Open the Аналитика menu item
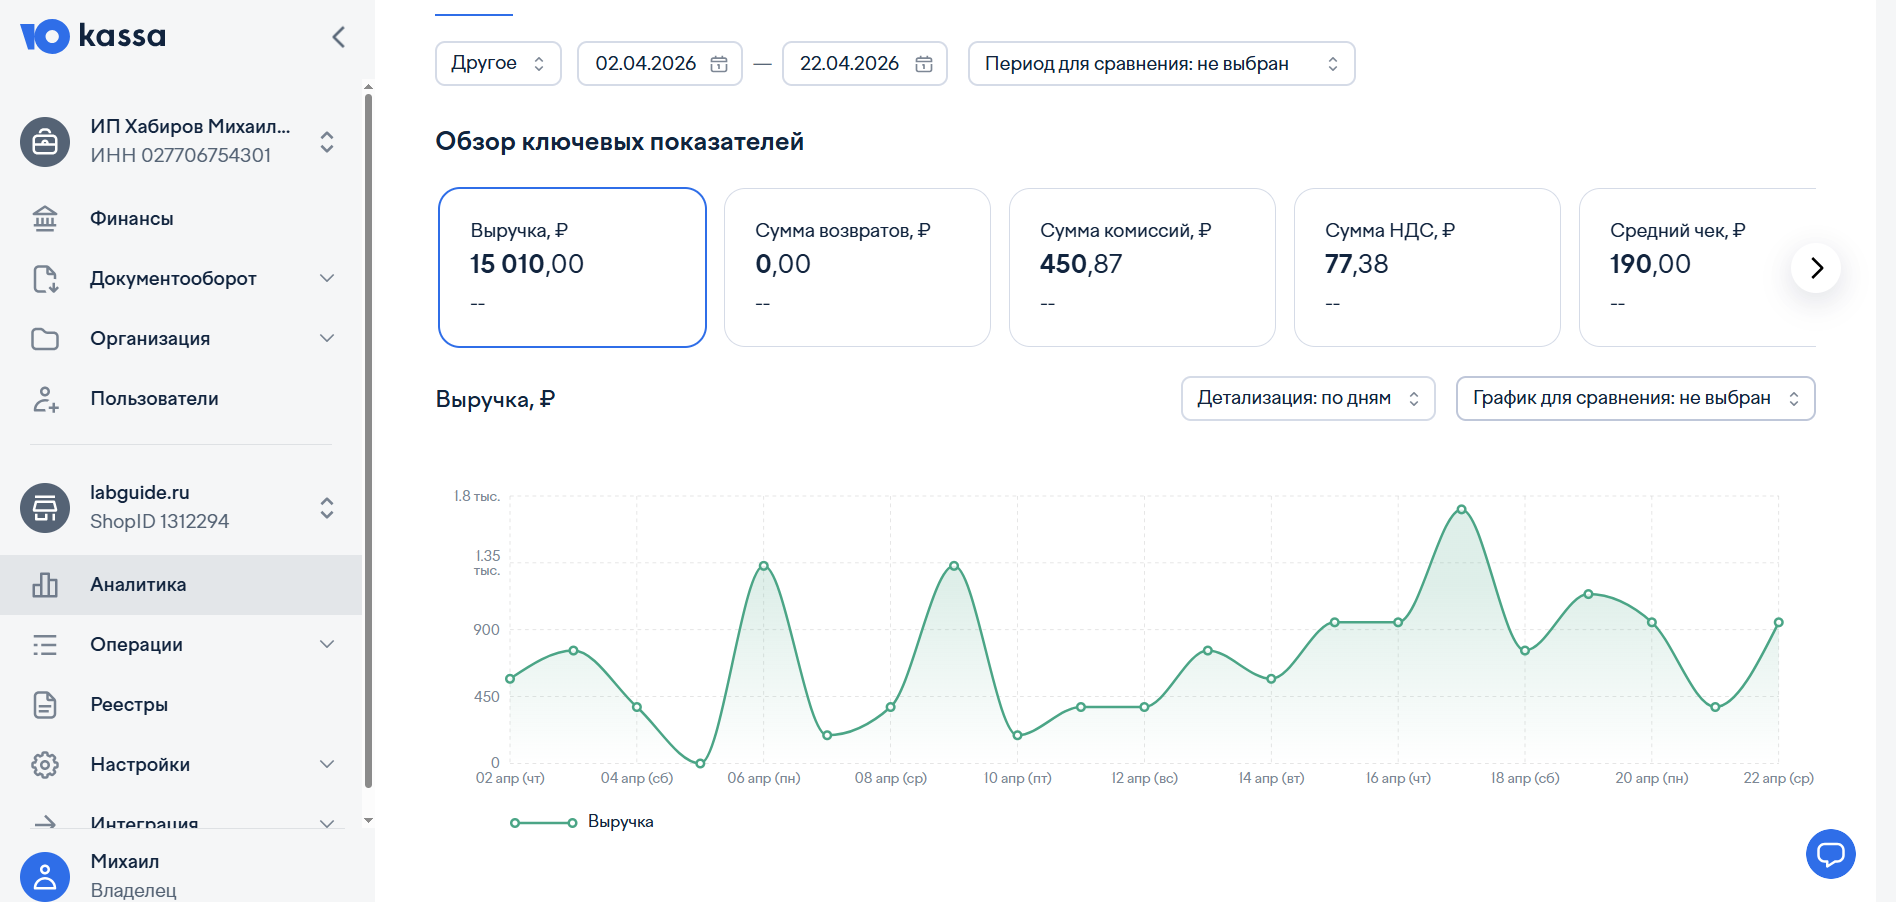 coord(138,584)
